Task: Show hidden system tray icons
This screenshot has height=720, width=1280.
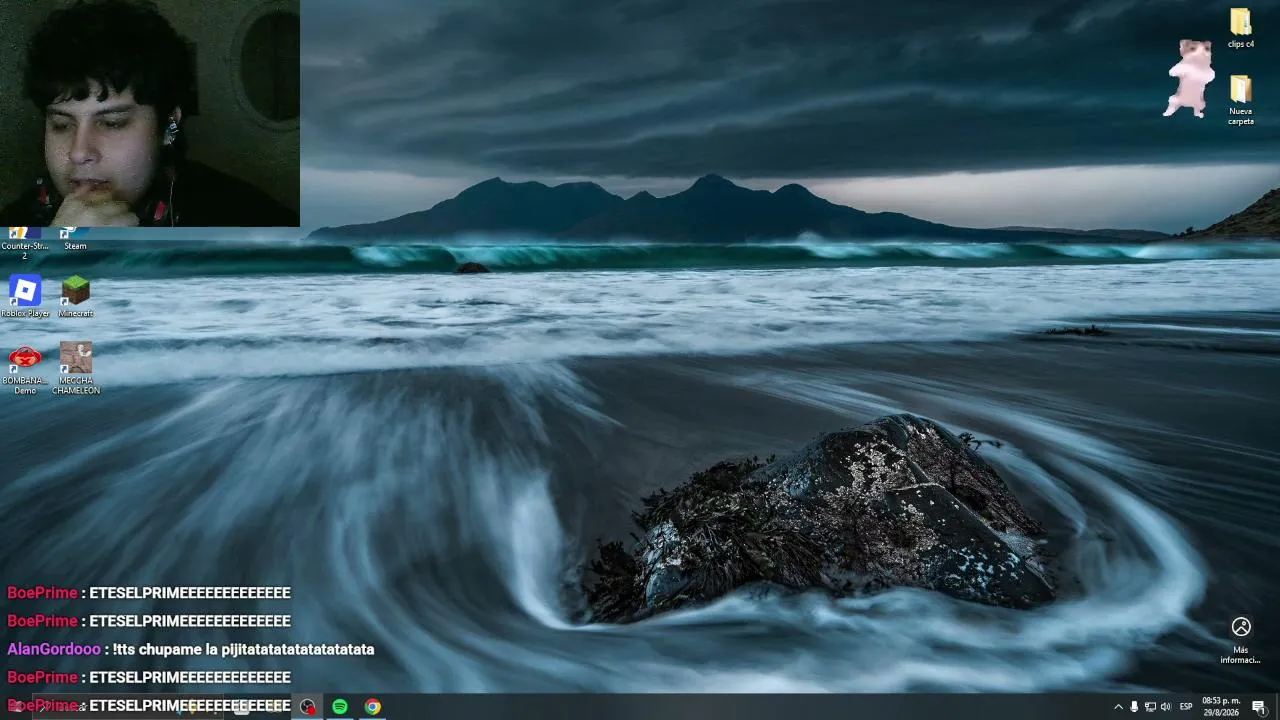Action: [1118, 707]
